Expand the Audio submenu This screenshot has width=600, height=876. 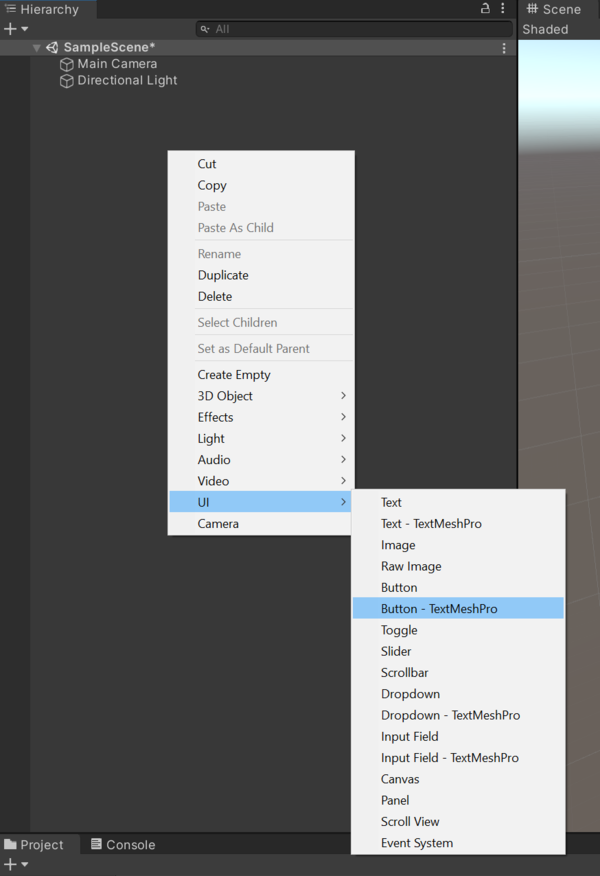point(261,459)
